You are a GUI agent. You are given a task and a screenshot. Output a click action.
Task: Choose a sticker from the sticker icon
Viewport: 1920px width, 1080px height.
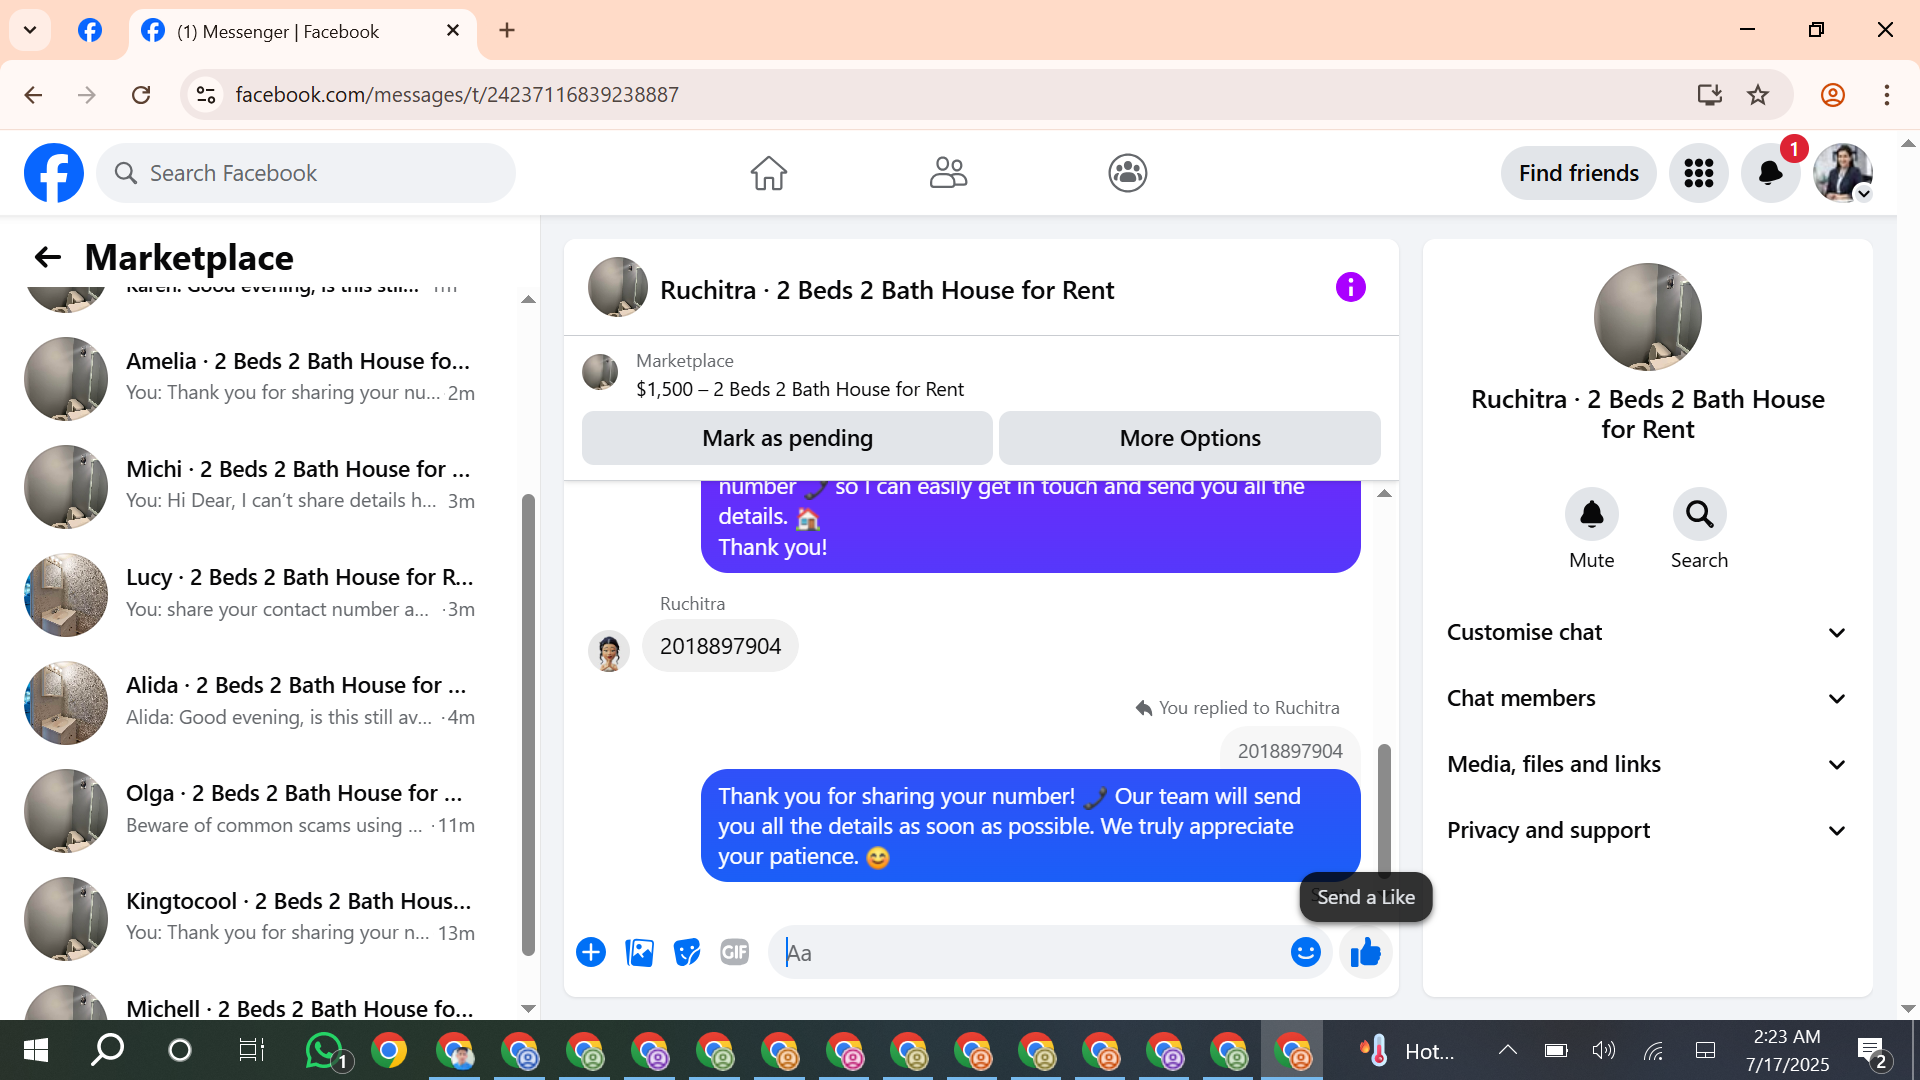point(687,952)
